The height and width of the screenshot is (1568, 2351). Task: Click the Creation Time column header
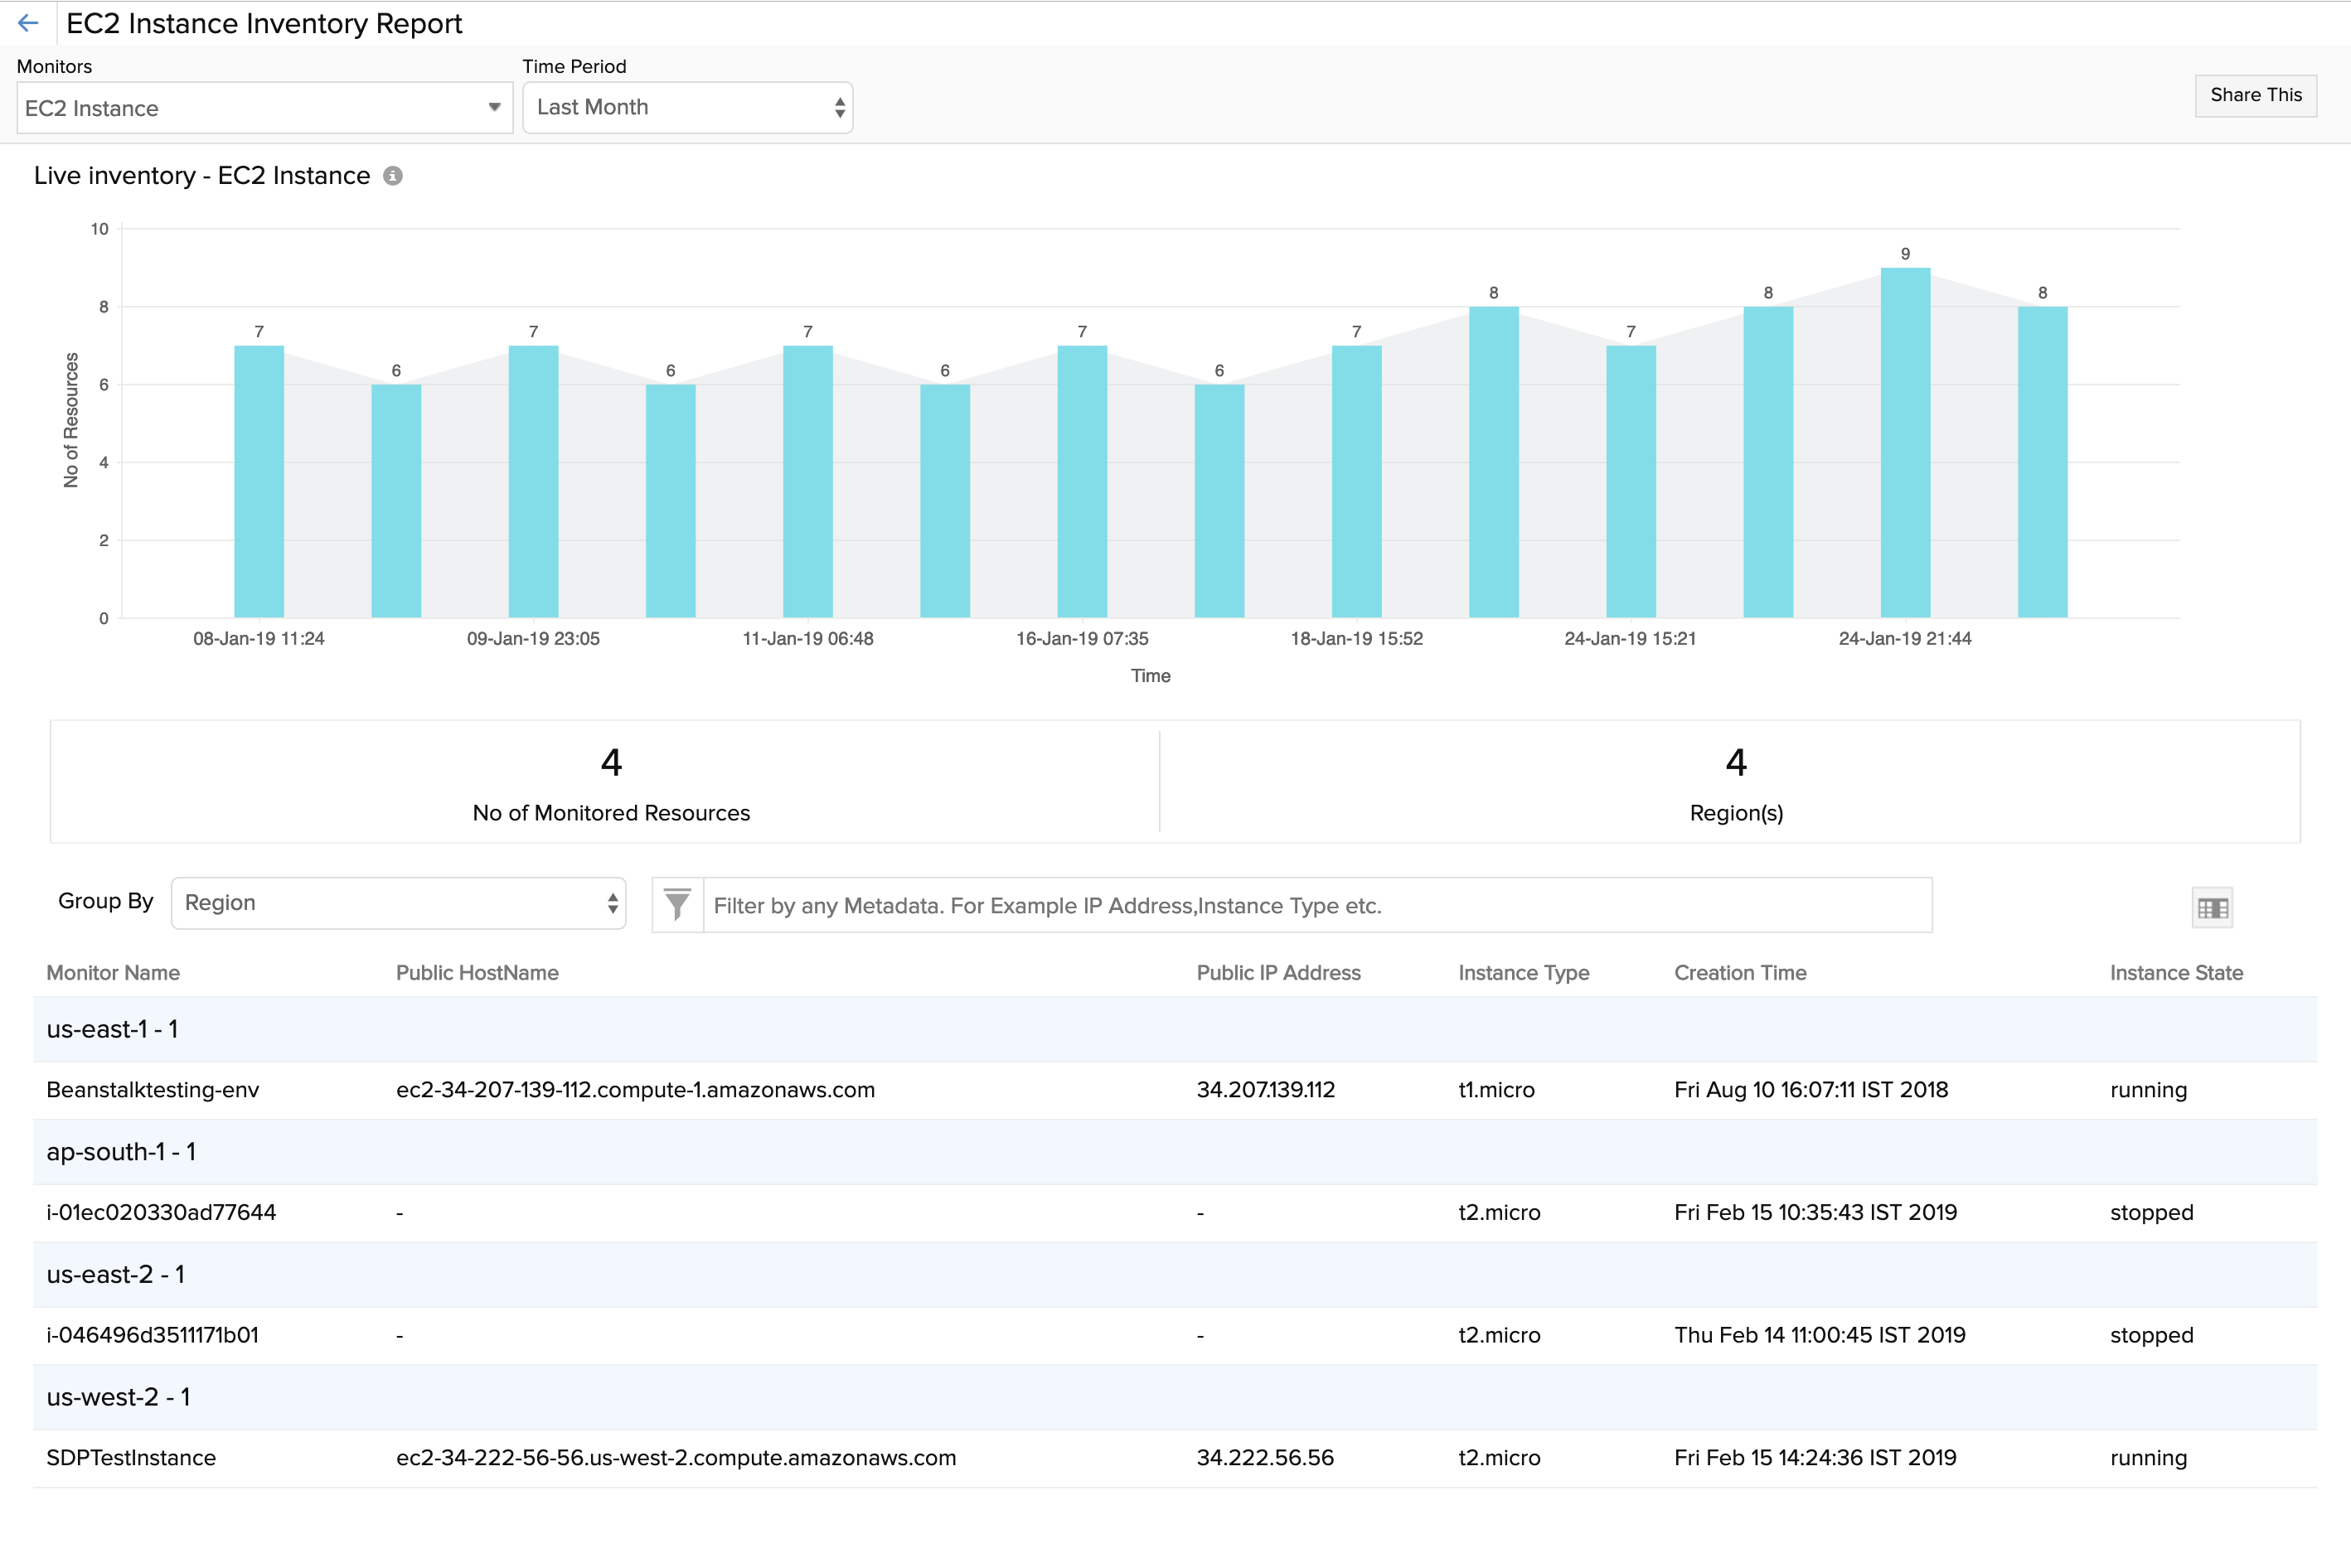coord(1740,973)
